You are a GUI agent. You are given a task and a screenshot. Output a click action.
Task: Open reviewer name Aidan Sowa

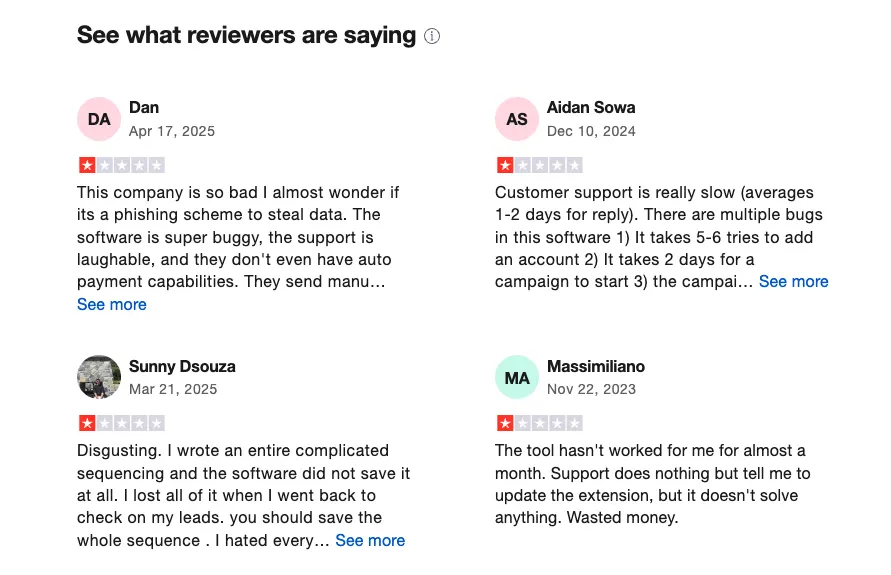(591, 108)
